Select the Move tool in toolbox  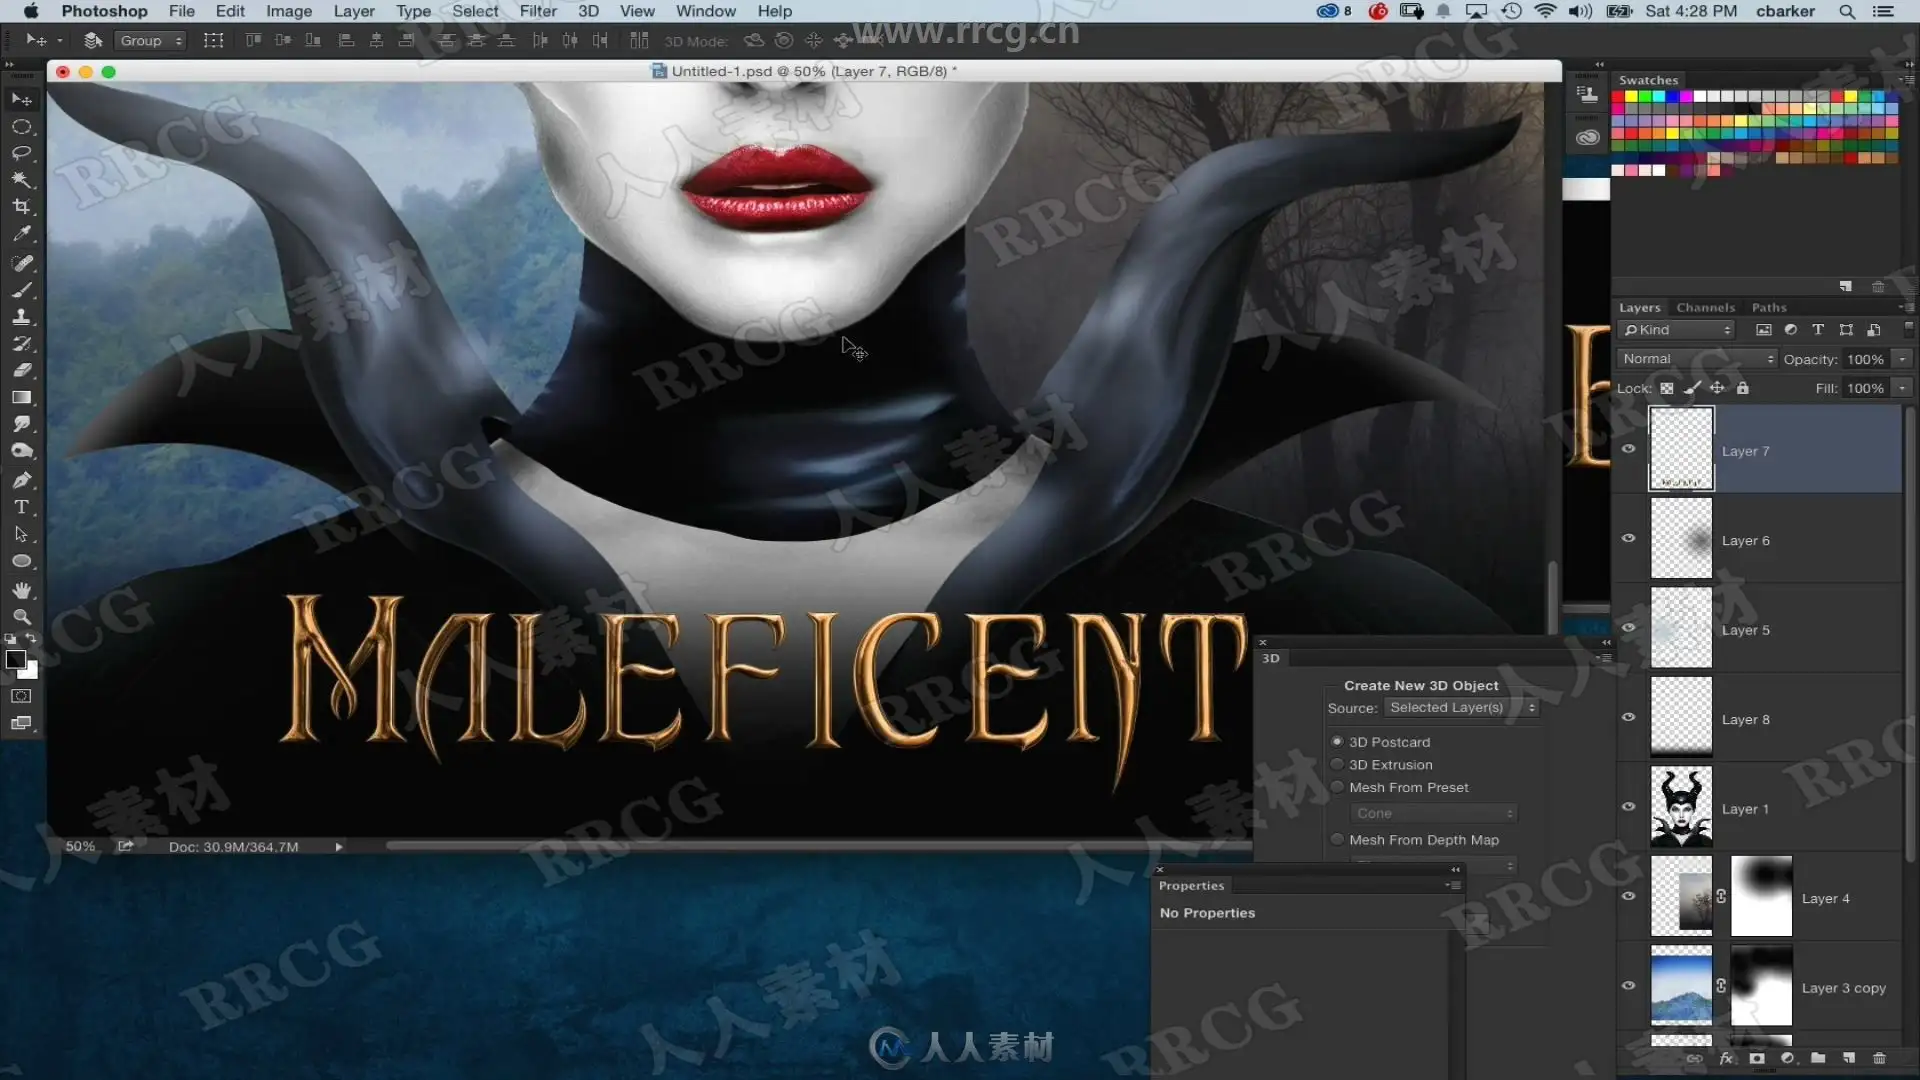pos(21,100)
